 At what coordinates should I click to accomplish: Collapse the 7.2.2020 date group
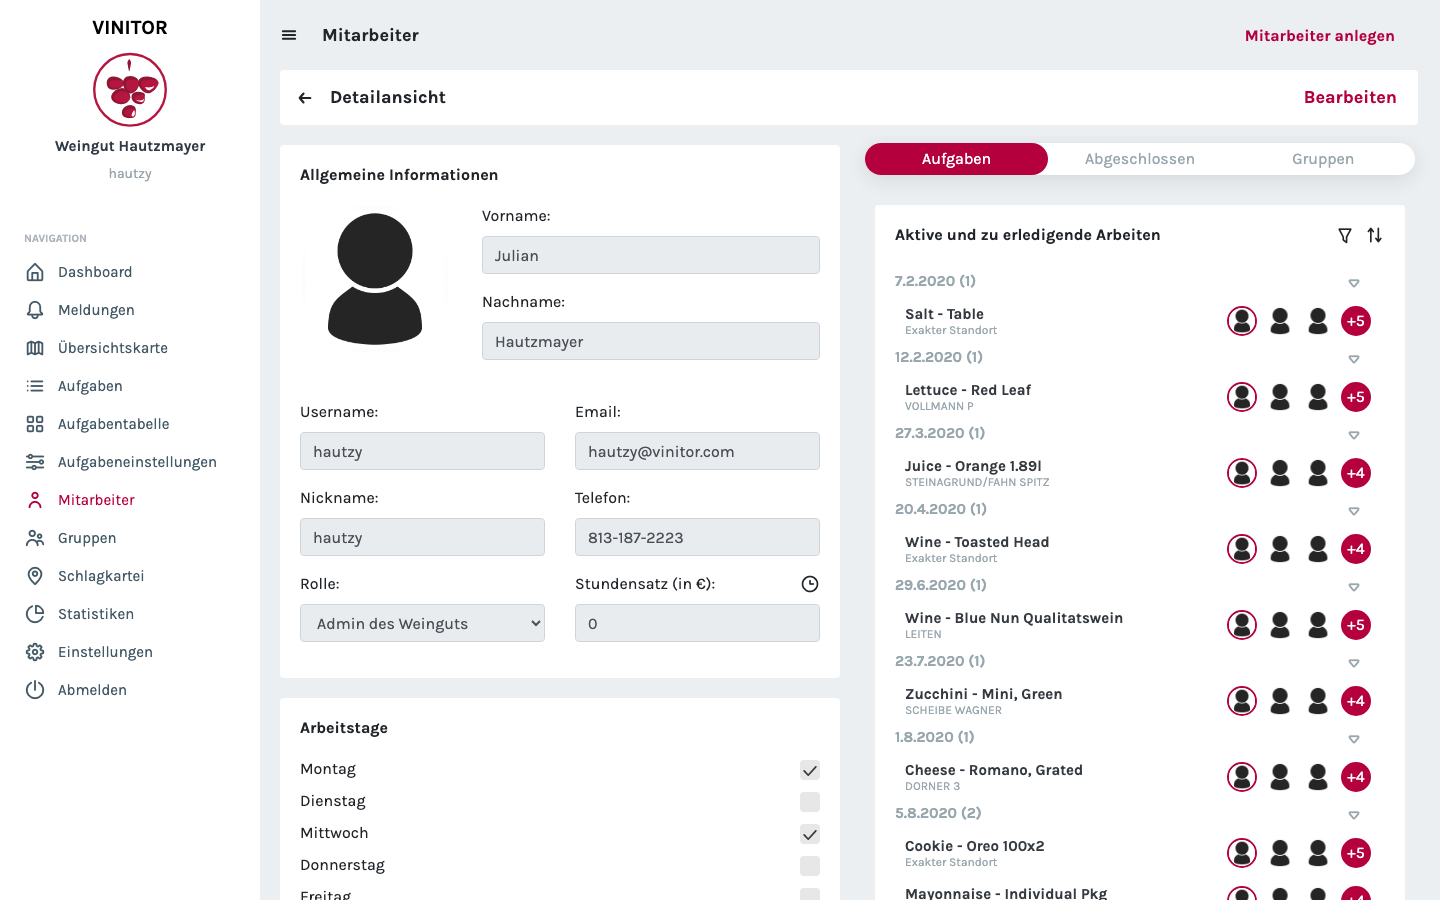[1354, 283]
